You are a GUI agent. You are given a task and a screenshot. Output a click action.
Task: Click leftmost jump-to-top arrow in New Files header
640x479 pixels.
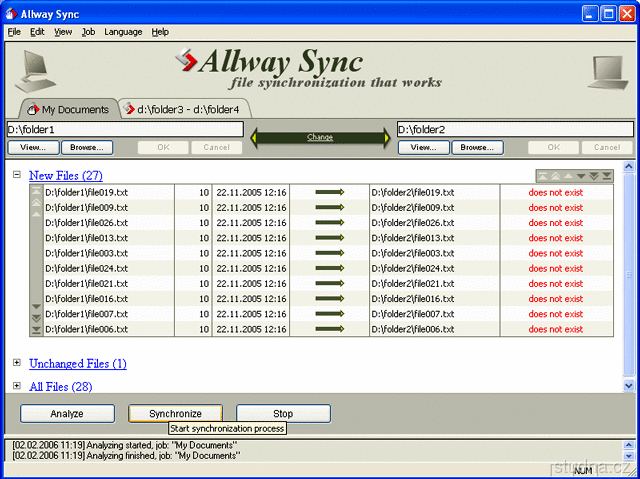point(543,176)
